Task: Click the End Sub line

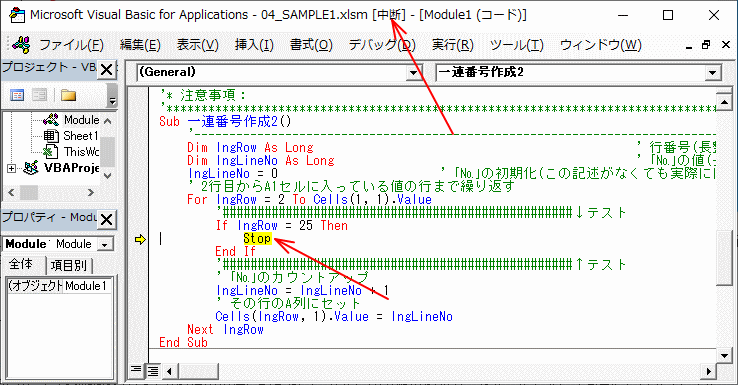Action: click(x=183, y=342)
